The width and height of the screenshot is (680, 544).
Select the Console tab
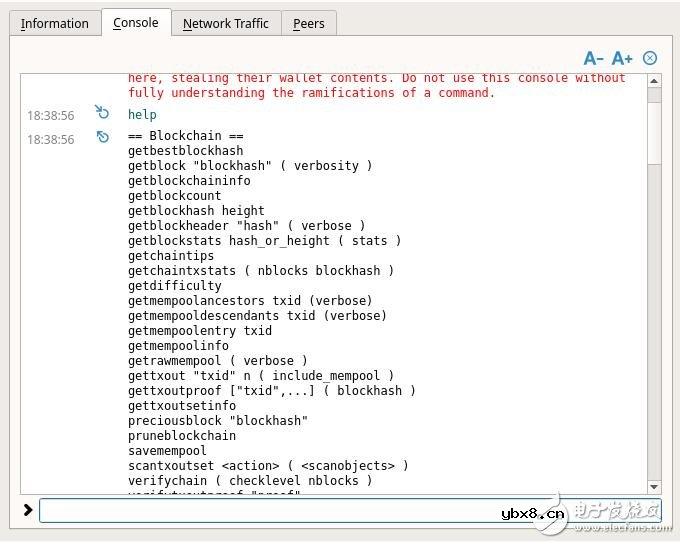[135, 23]
